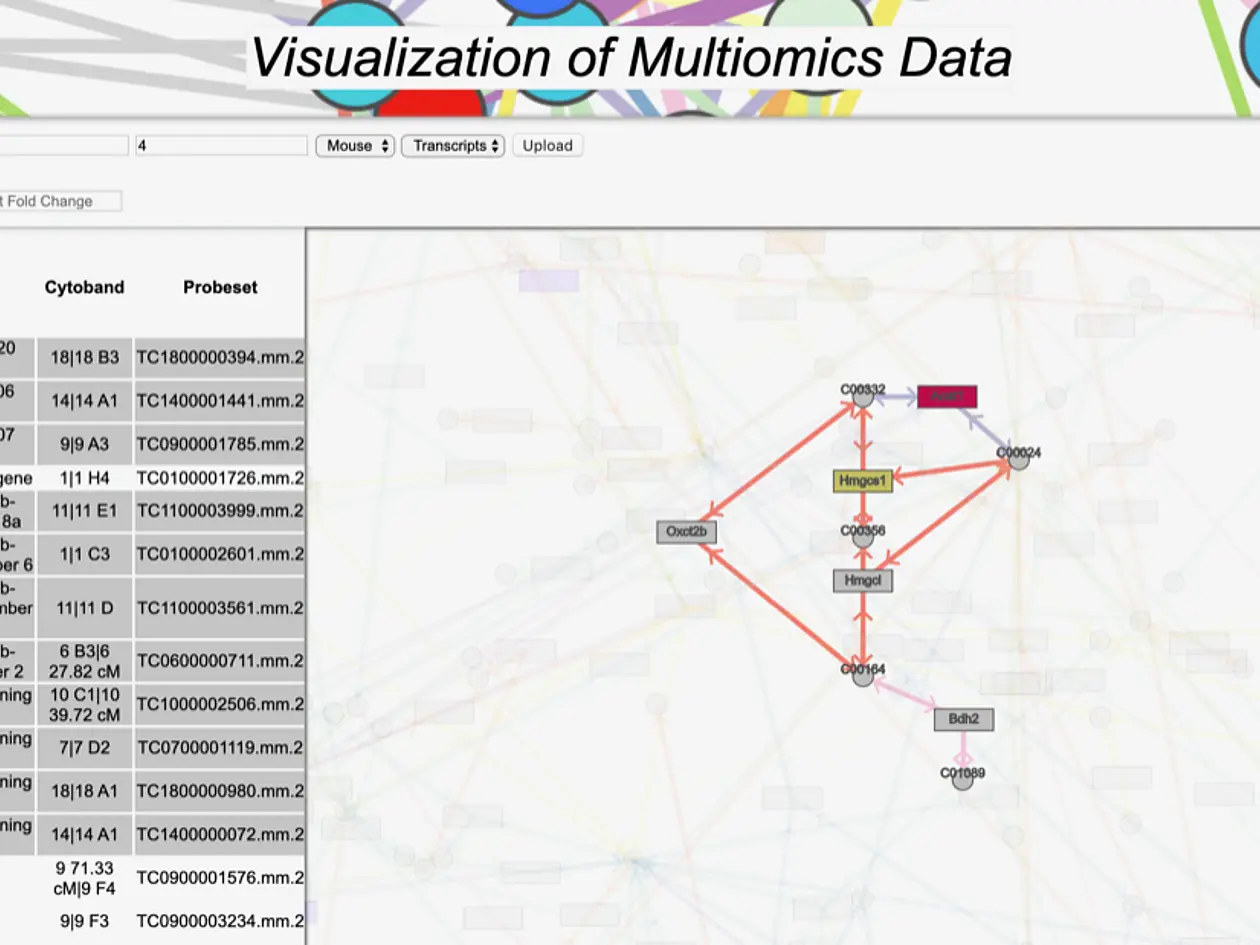This screenshot has height=945, width=1260.
Task: Select the Oxct2b gene node
Action: click(686, 532)
